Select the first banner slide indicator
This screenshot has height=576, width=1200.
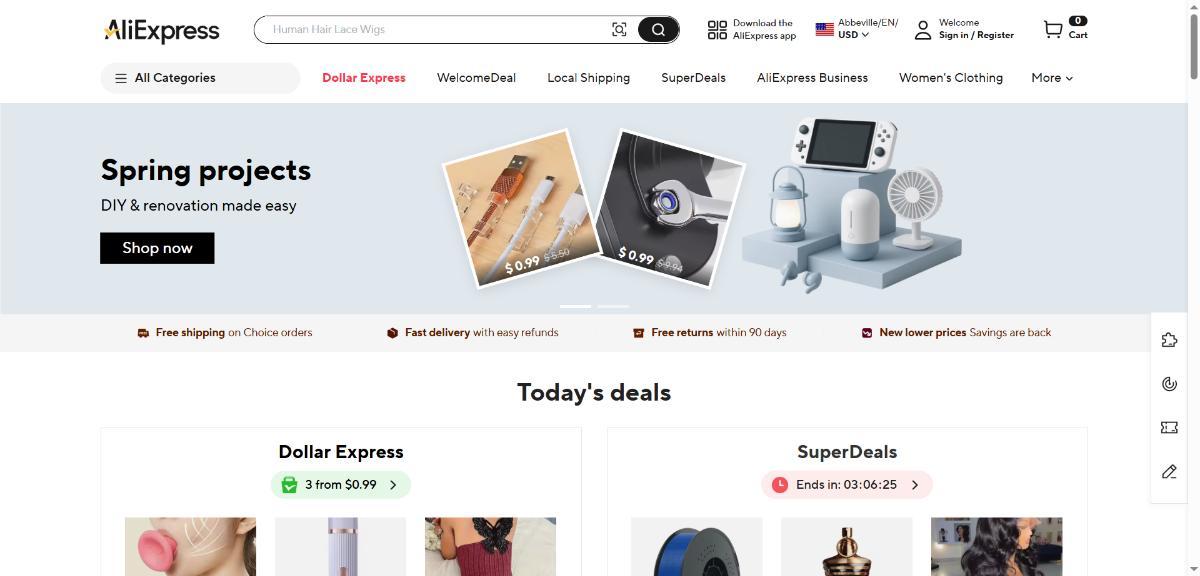click(575, 306)
